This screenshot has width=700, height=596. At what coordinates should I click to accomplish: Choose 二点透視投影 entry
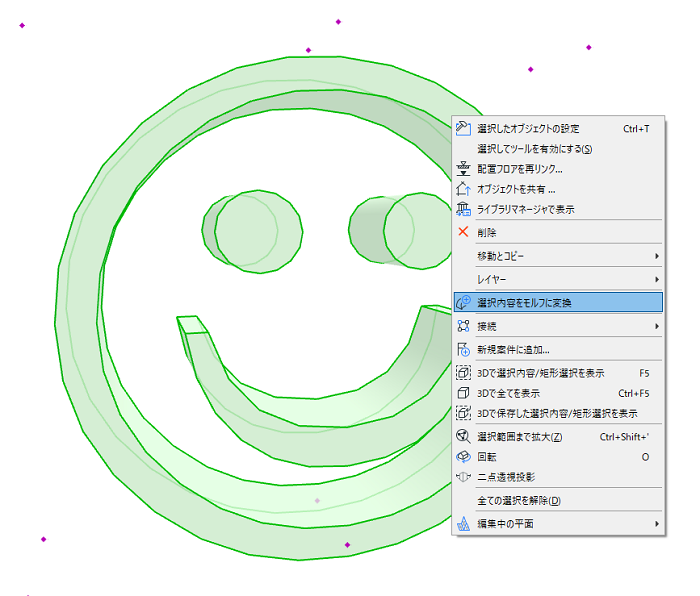[558, 477]
